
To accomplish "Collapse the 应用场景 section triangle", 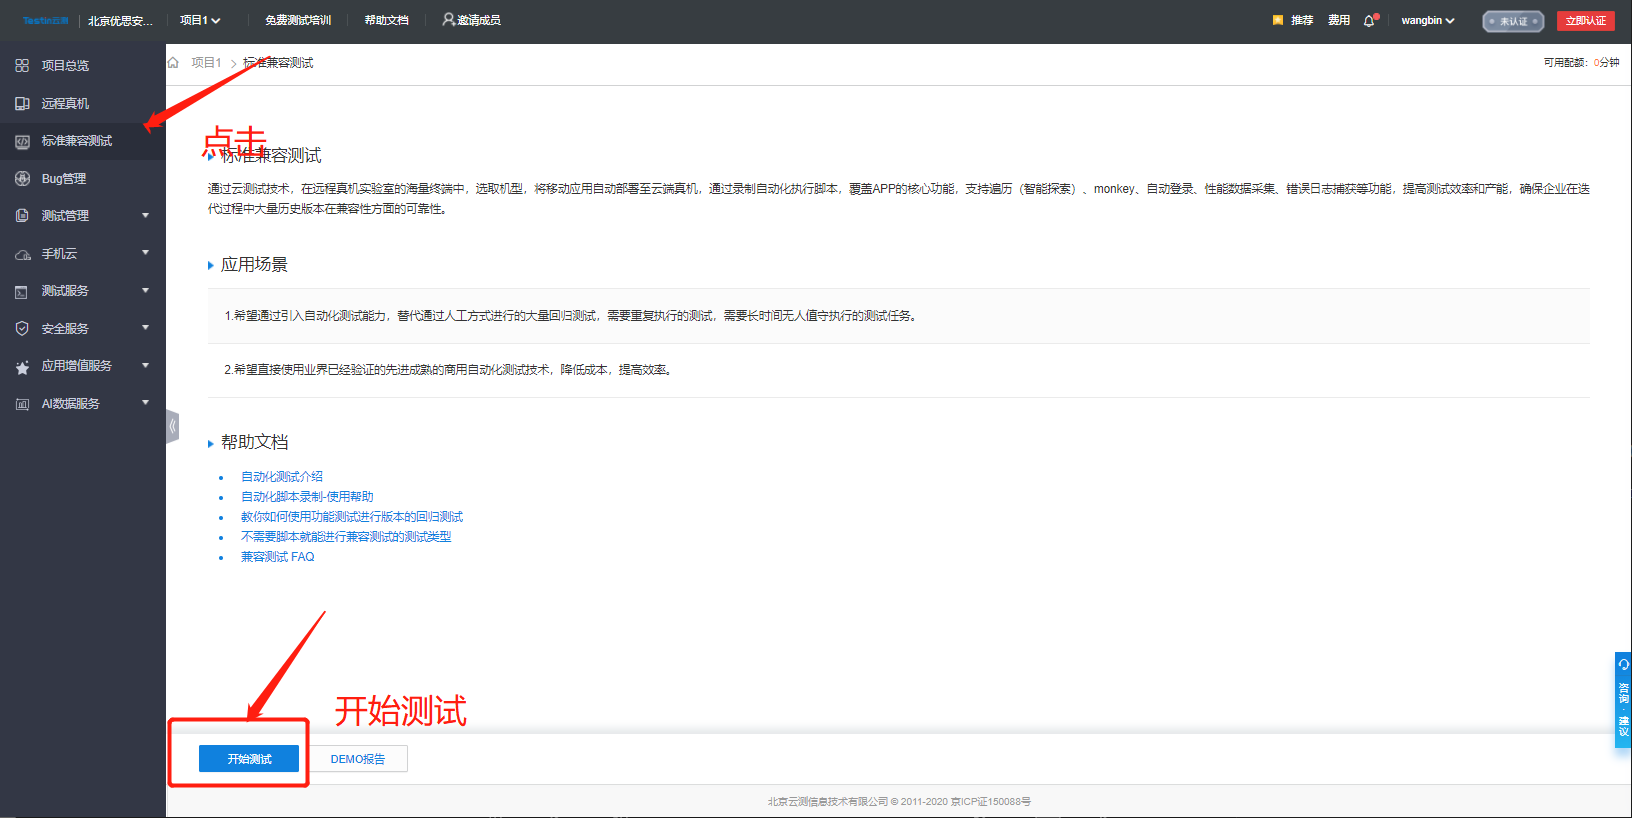I will [x=210, y=265].
